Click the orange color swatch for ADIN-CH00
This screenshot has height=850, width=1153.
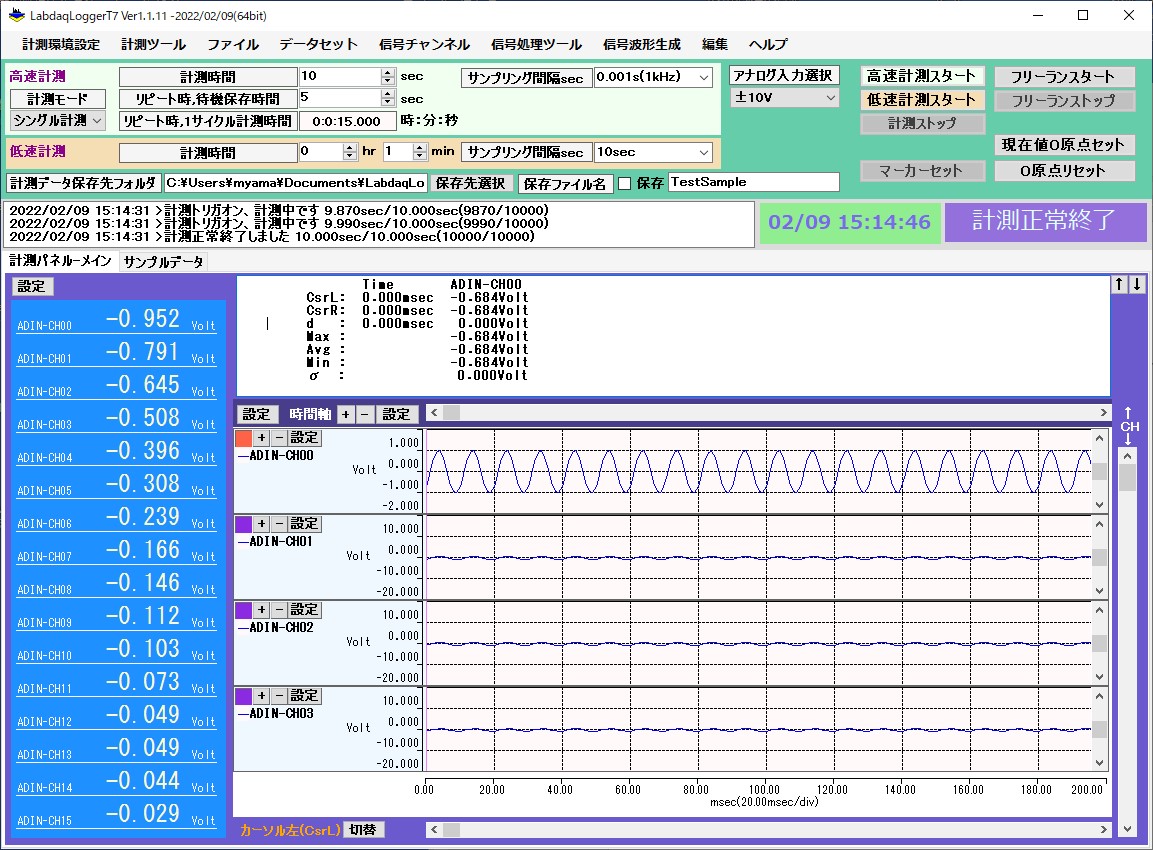click(x=242, y=438)
